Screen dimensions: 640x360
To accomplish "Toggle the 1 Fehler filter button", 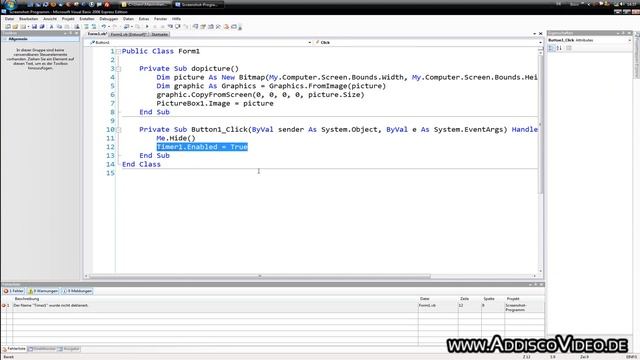I will pos(14,291).
